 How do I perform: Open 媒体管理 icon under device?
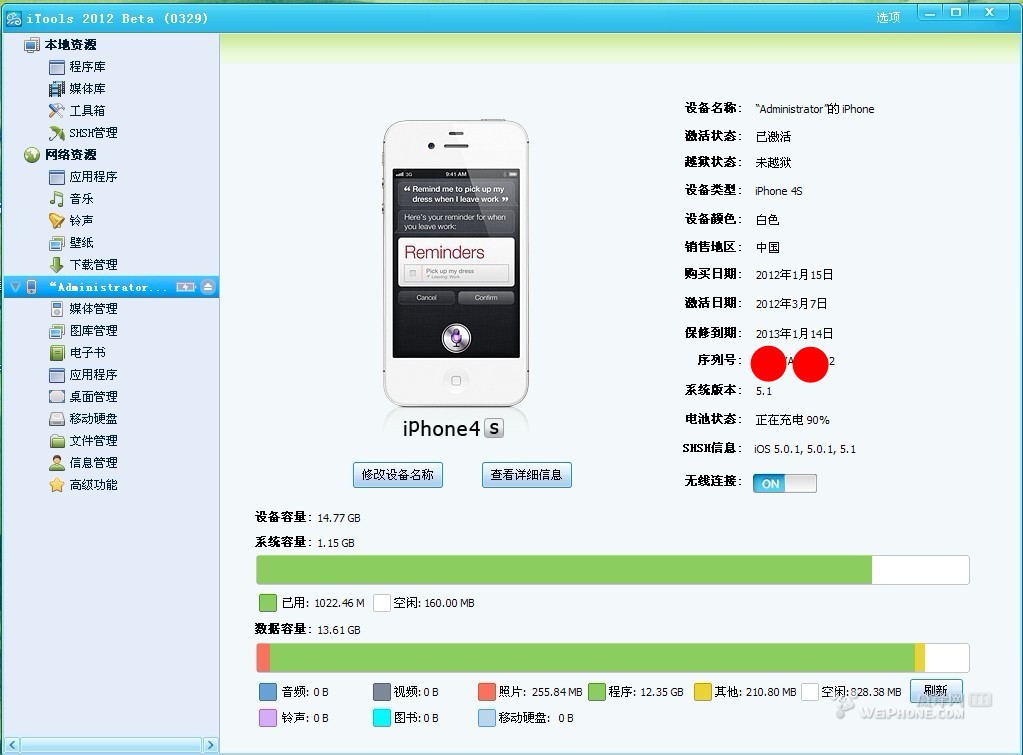point(57,309)
